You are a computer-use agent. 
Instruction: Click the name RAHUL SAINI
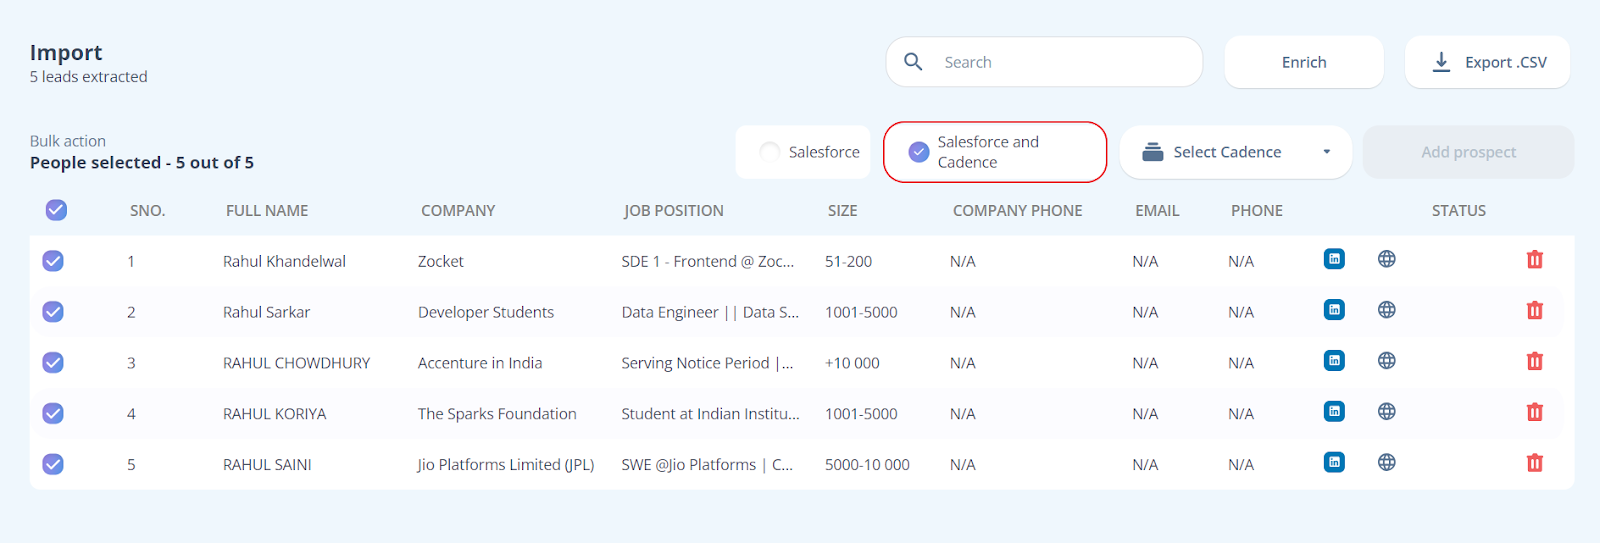coord(267,465)
